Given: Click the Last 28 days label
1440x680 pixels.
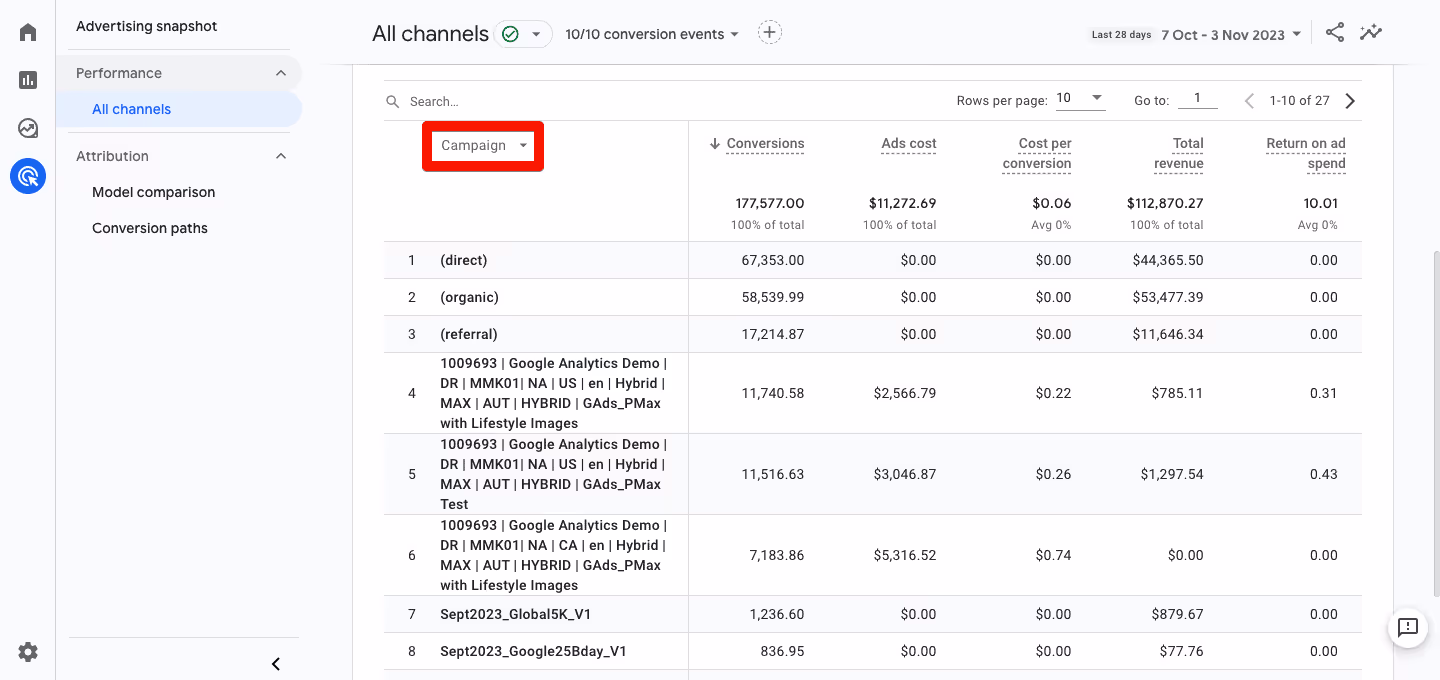Looking at the screenshot, I should [1121, 34].
